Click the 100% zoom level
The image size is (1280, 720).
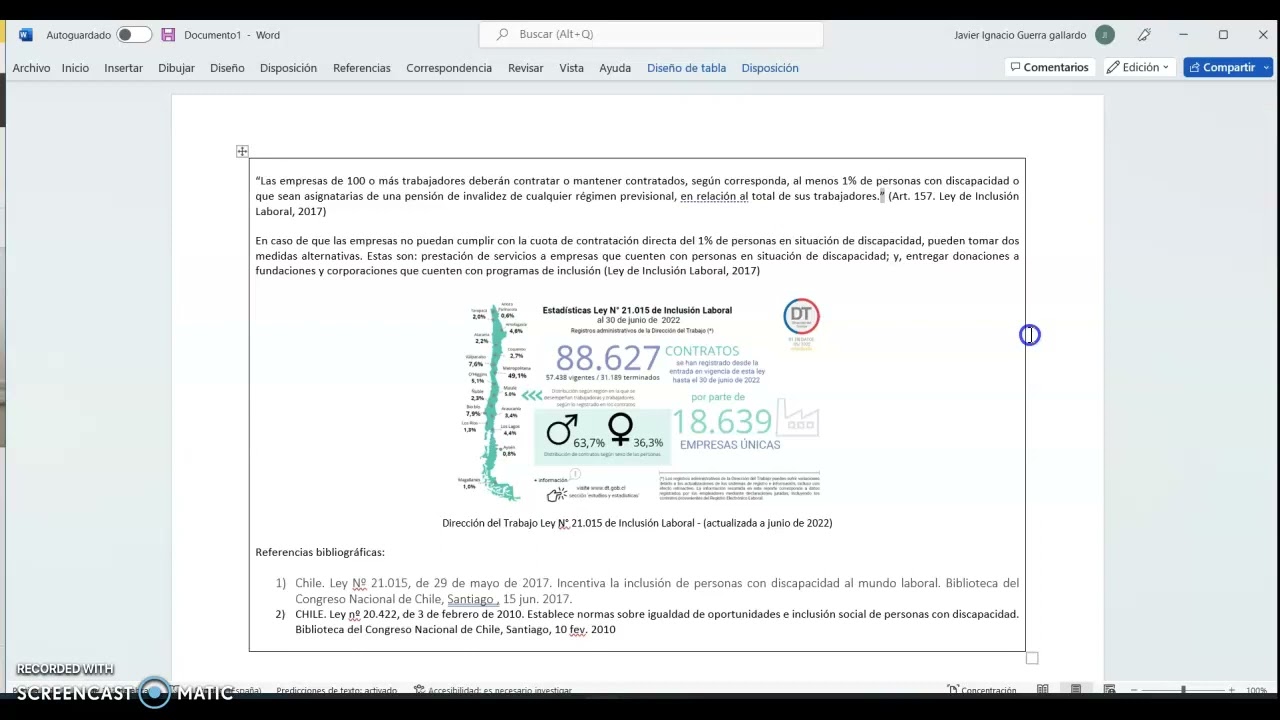[1256, 690]
